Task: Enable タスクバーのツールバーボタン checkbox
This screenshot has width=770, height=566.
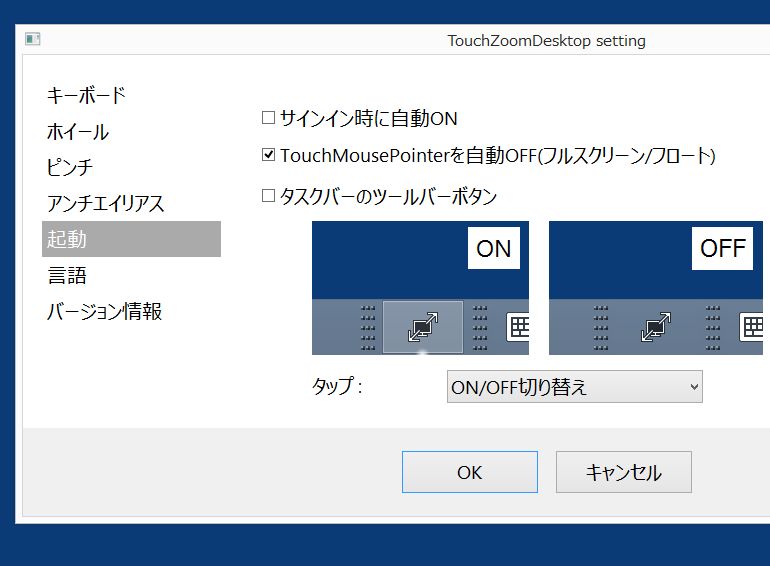Action: pyautogui.click(x=268, y=196)
